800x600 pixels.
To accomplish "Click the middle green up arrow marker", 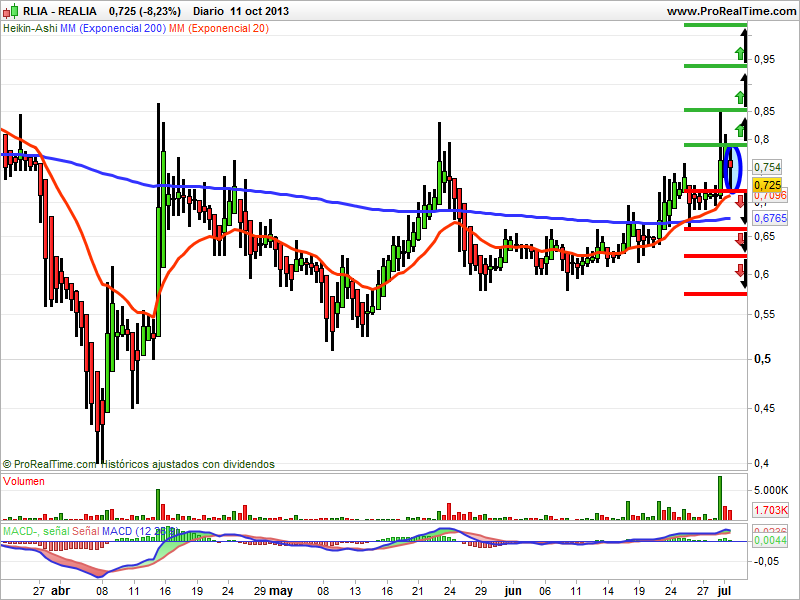I will tap(740, 96).
